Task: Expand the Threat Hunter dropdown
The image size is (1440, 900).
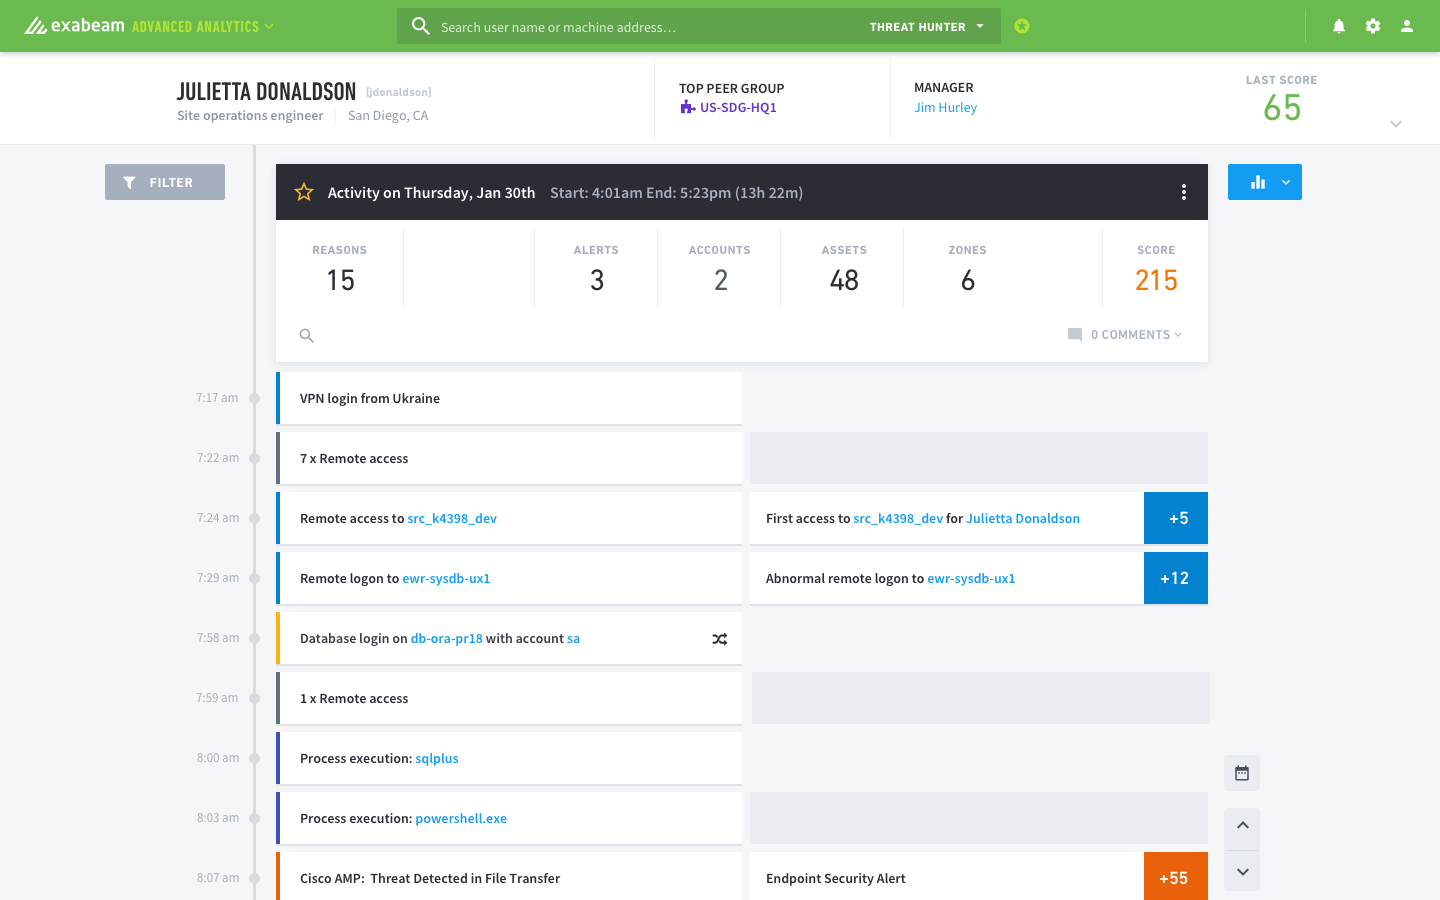Action: coord(926,27)
